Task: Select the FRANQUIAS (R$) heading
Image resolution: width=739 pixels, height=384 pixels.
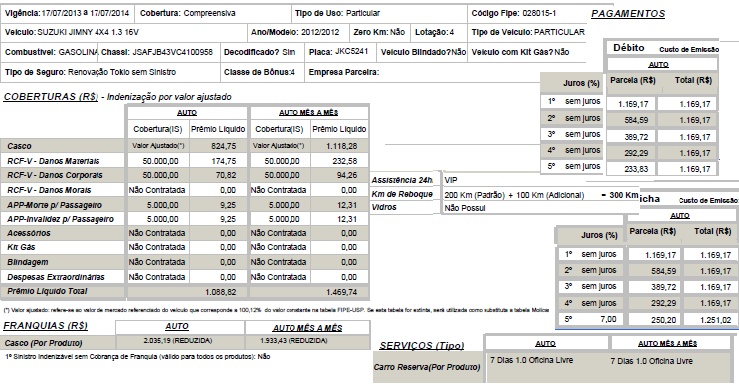Action: [45, 326]
